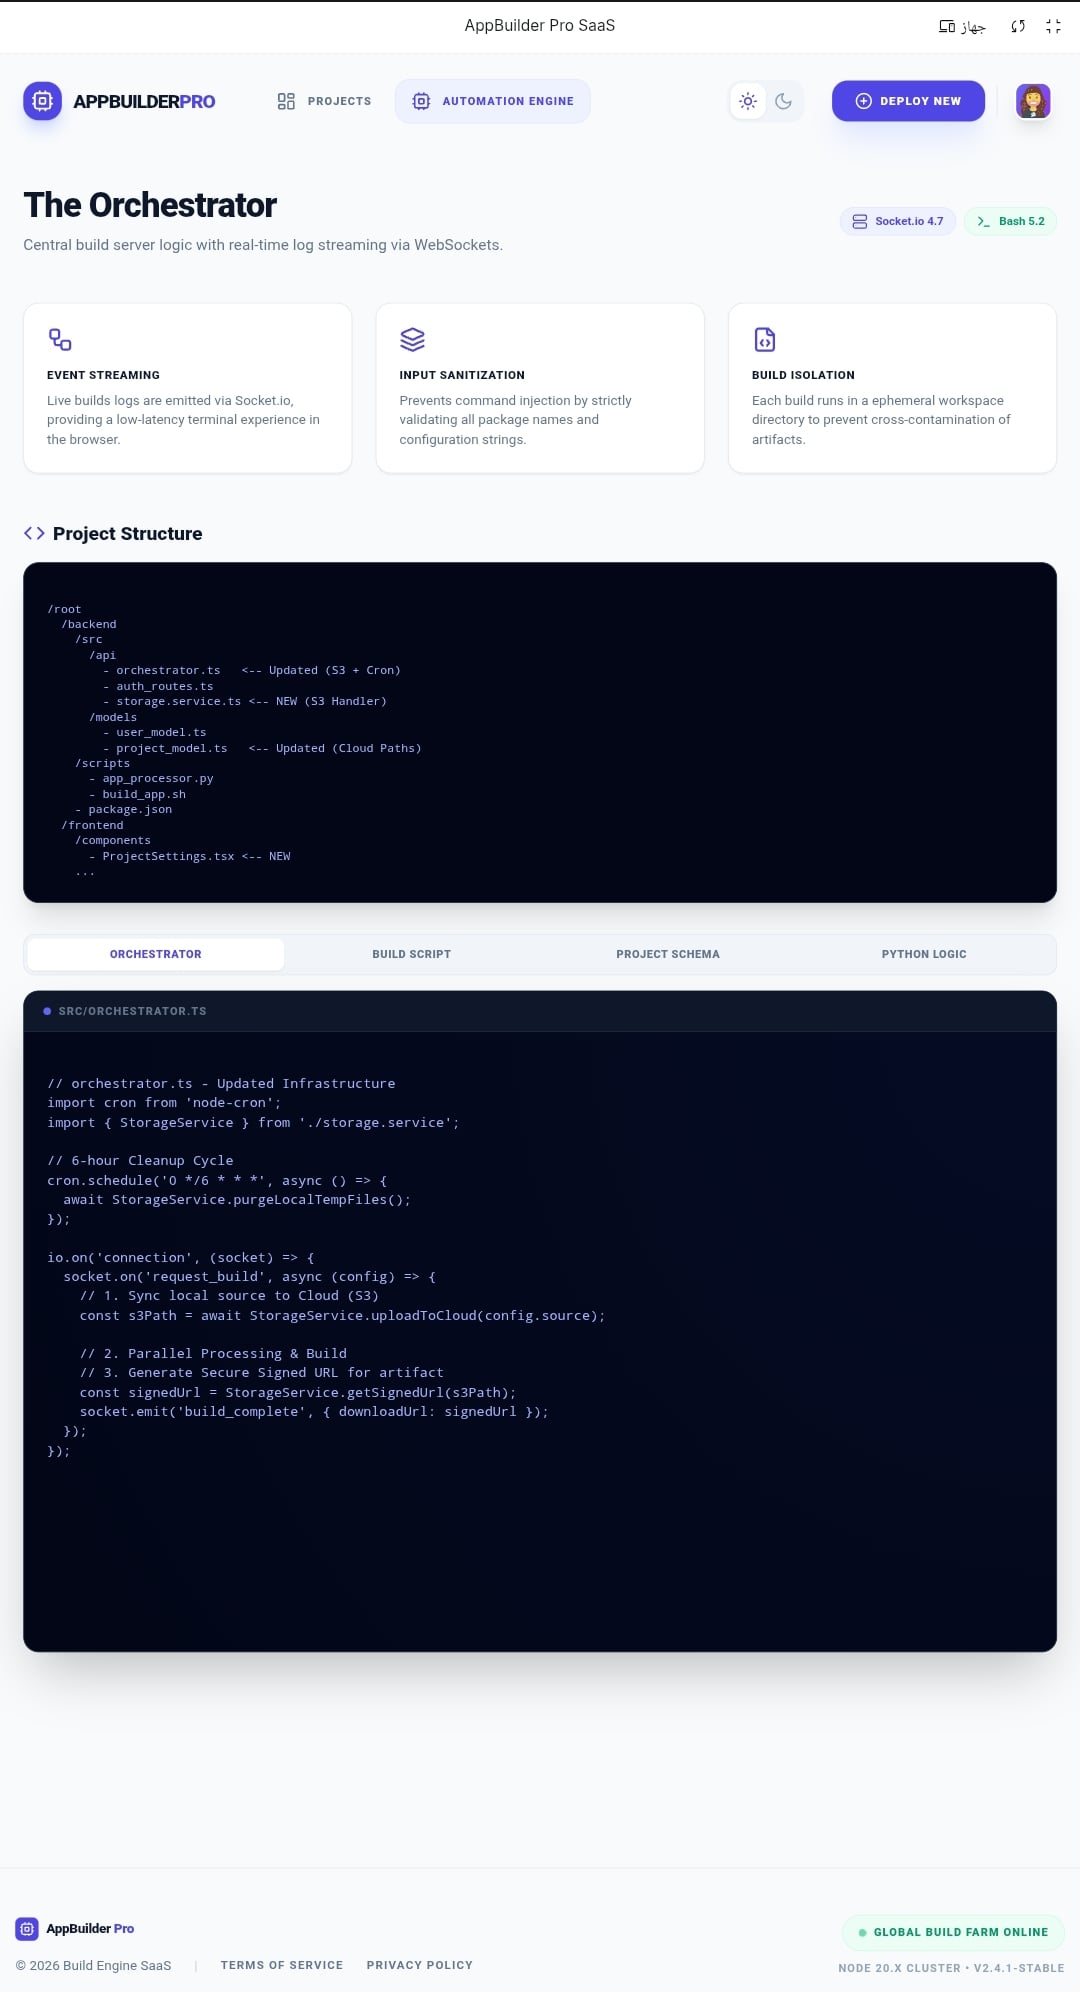The height and width of the screenshot is (1992, 1080).
Task: Select the Automation Engine nav item
Action: coord(492,101)
